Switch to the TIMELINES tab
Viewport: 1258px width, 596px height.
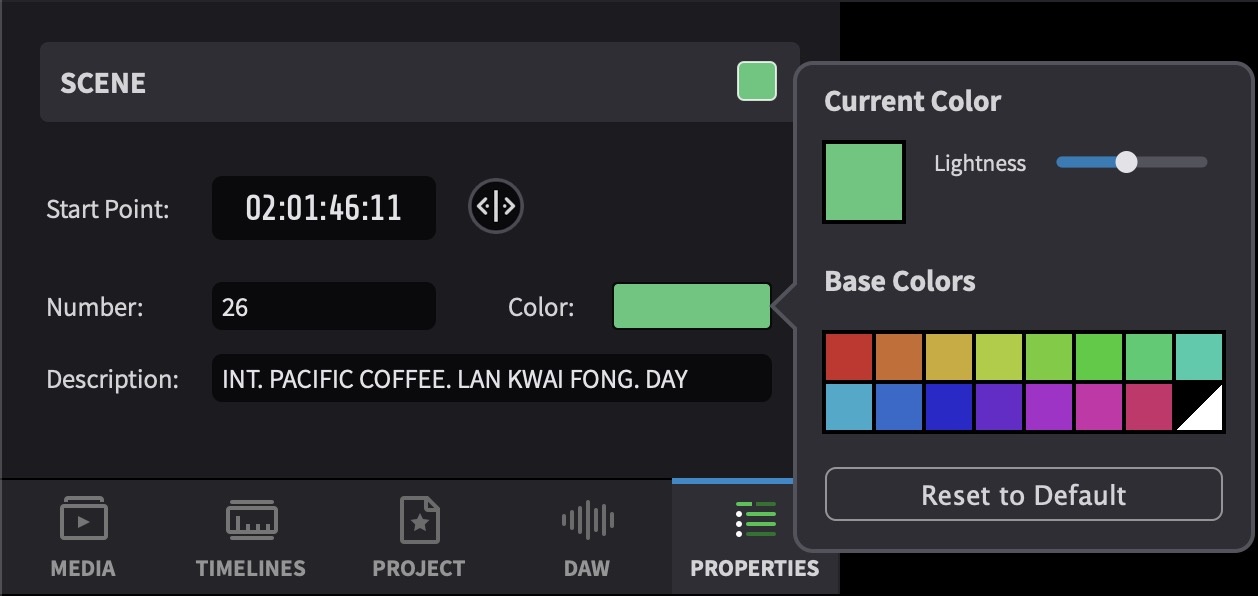coord(251,538)
